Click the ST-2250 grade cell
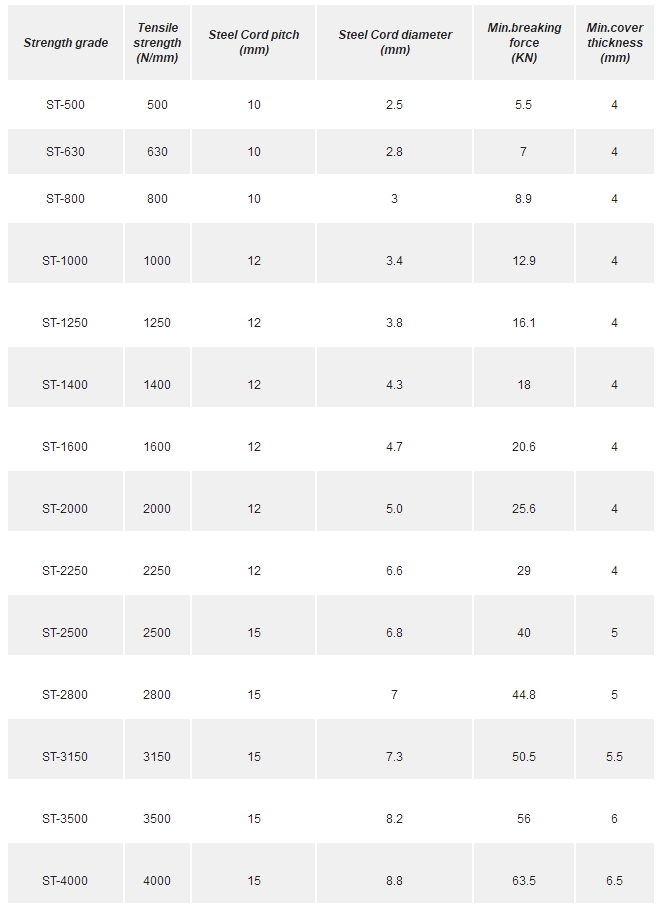 [65, 571]
